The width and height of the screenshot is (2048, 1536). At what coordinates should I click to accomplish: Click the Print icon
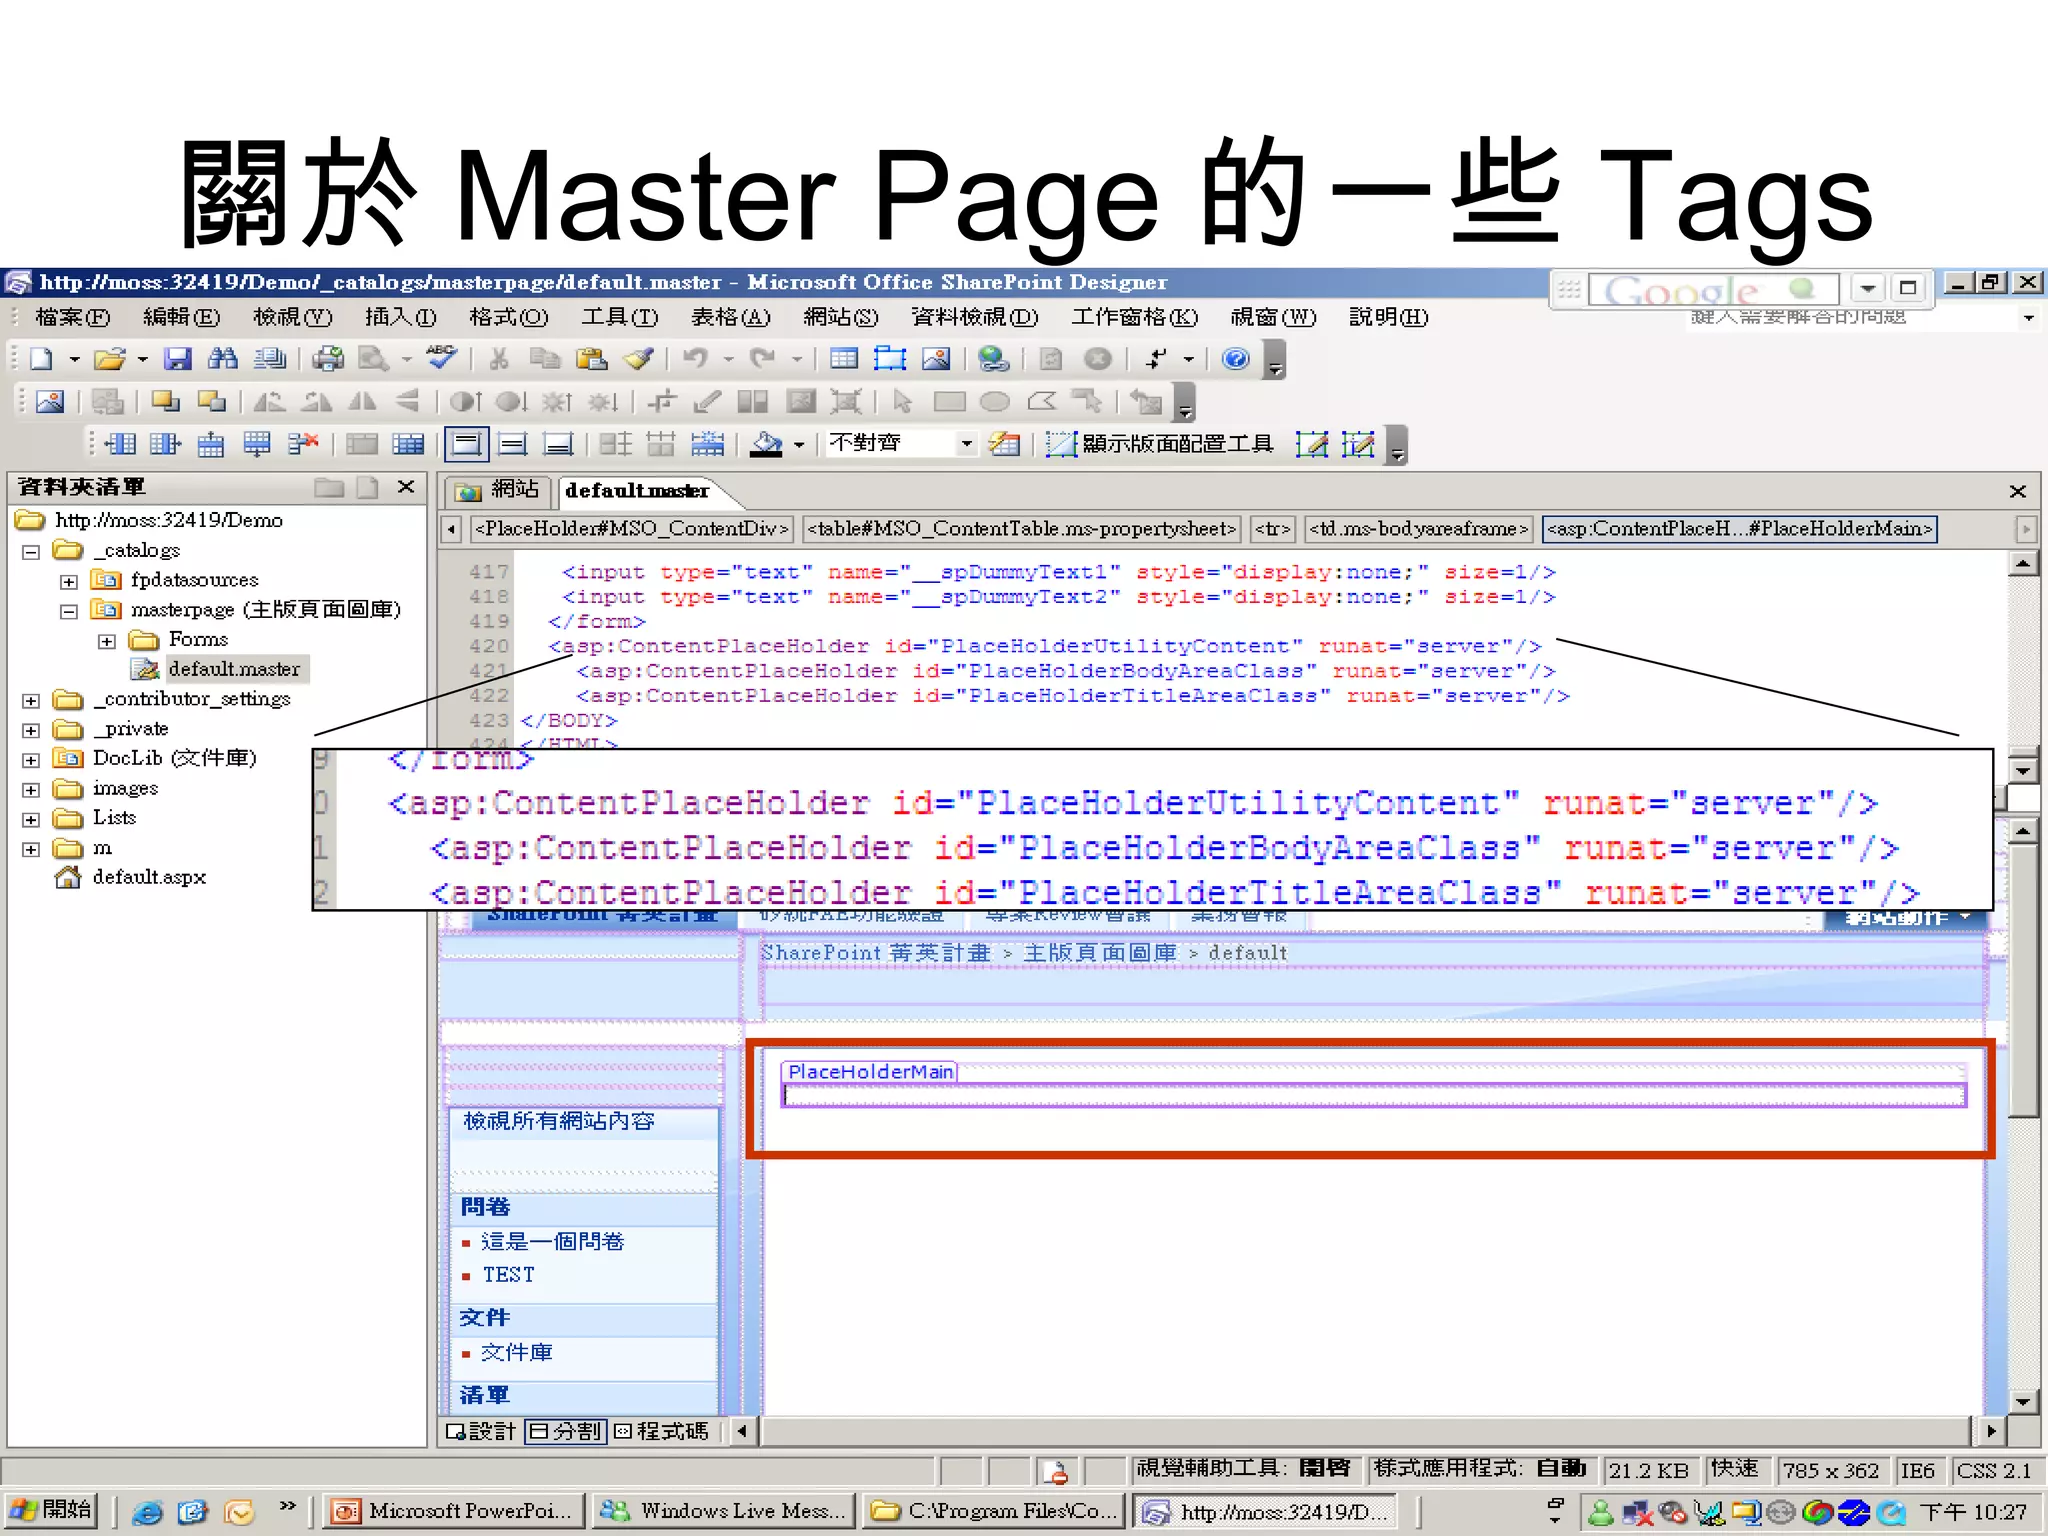coord(327,359)
